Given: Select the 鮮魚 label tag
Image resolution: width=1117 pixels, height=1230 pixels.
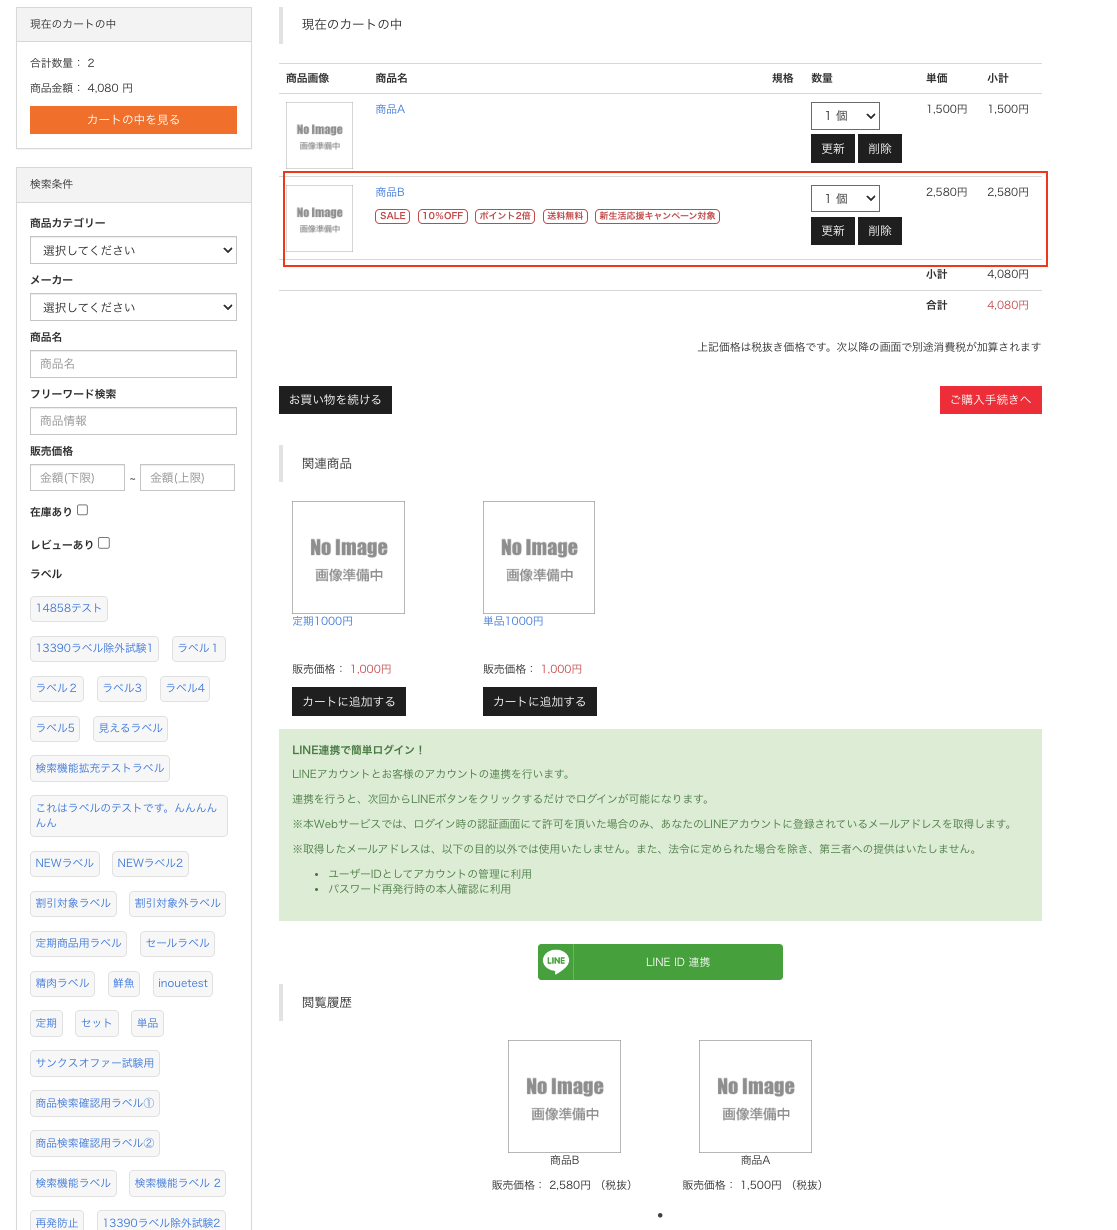Looking at the screenshot, I should [x=124, y=983].
